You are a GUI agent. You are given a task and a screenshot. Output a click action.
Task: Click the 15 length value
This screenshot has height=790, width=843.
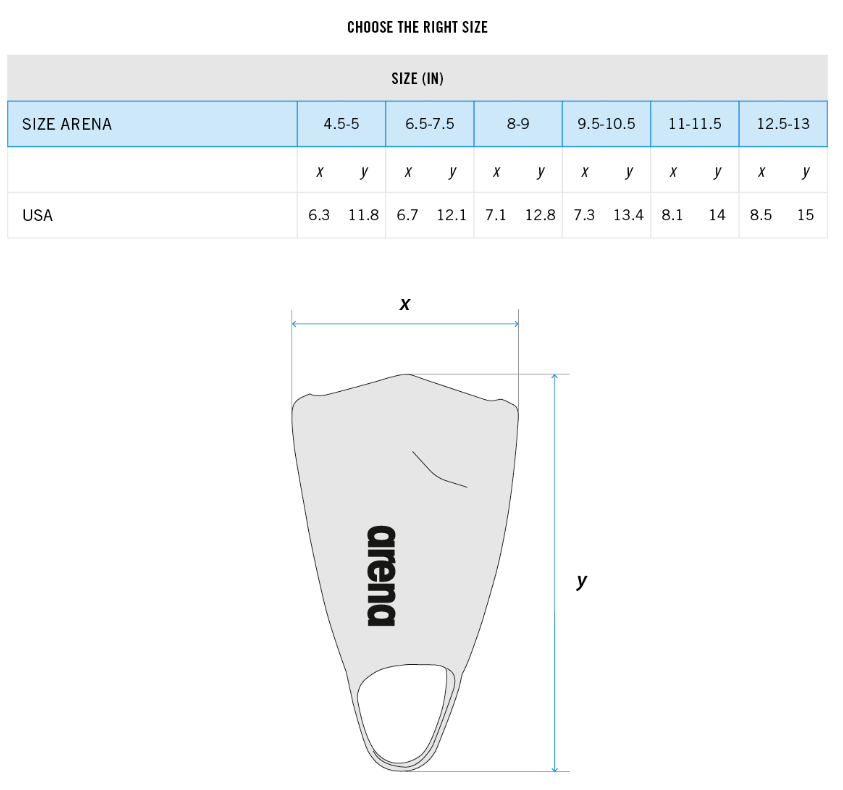pos(805,215)
